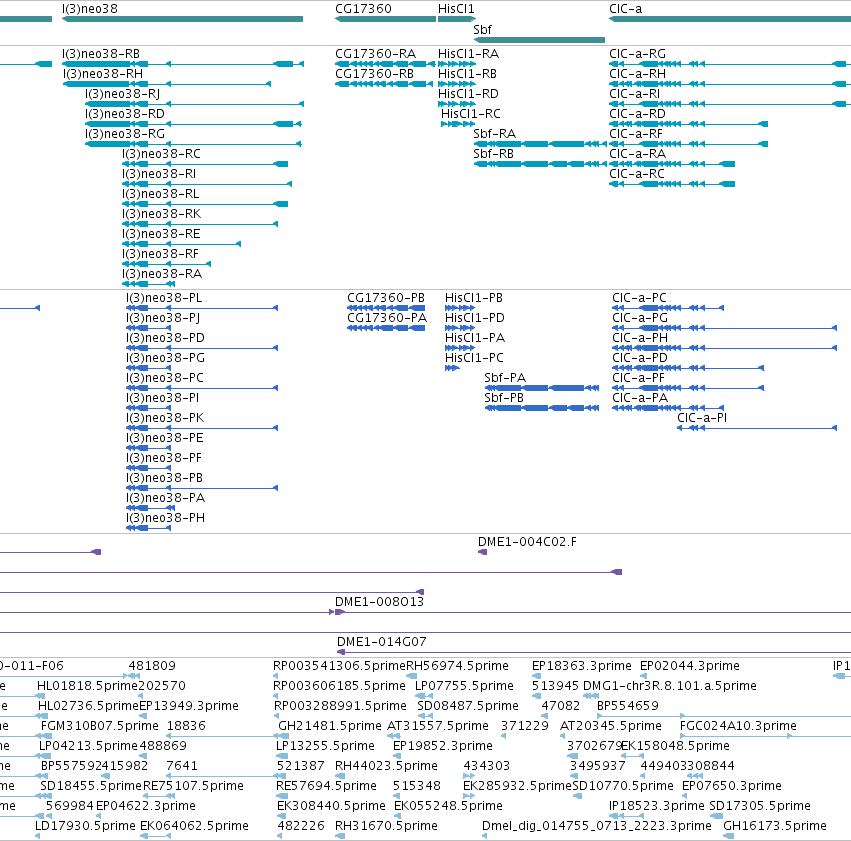851x841 pixels.
Task: Select the ClC-a gene label
Action: click(x=625, y=9)
